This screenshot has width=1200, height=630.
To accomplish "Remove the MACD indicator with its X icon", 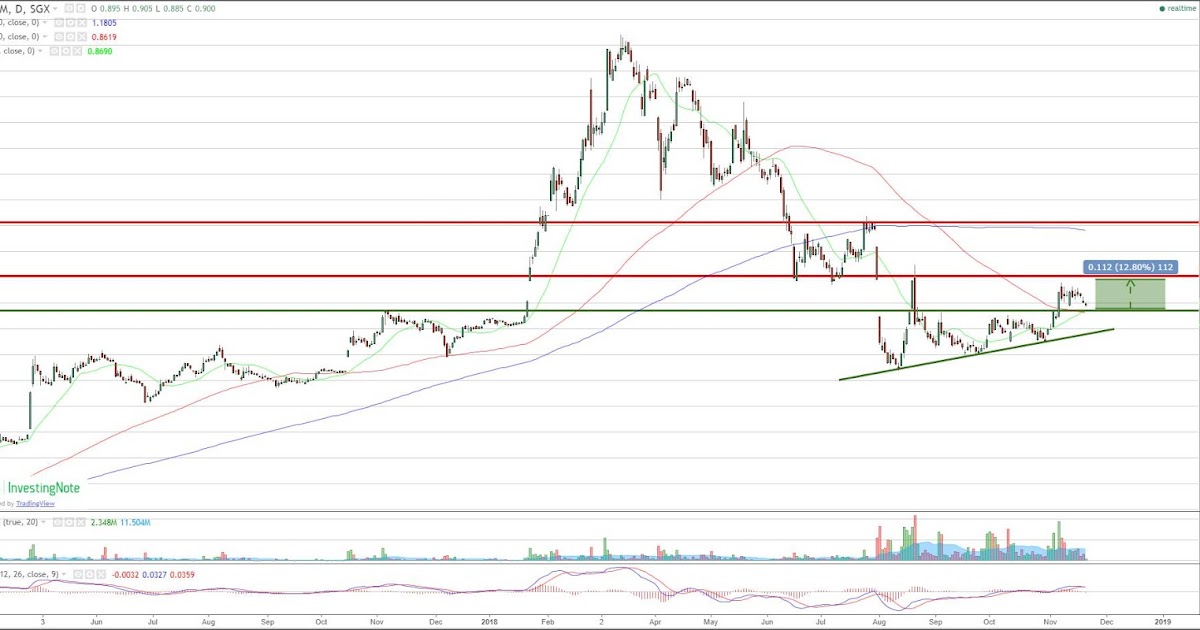I will tap(101, 574).
